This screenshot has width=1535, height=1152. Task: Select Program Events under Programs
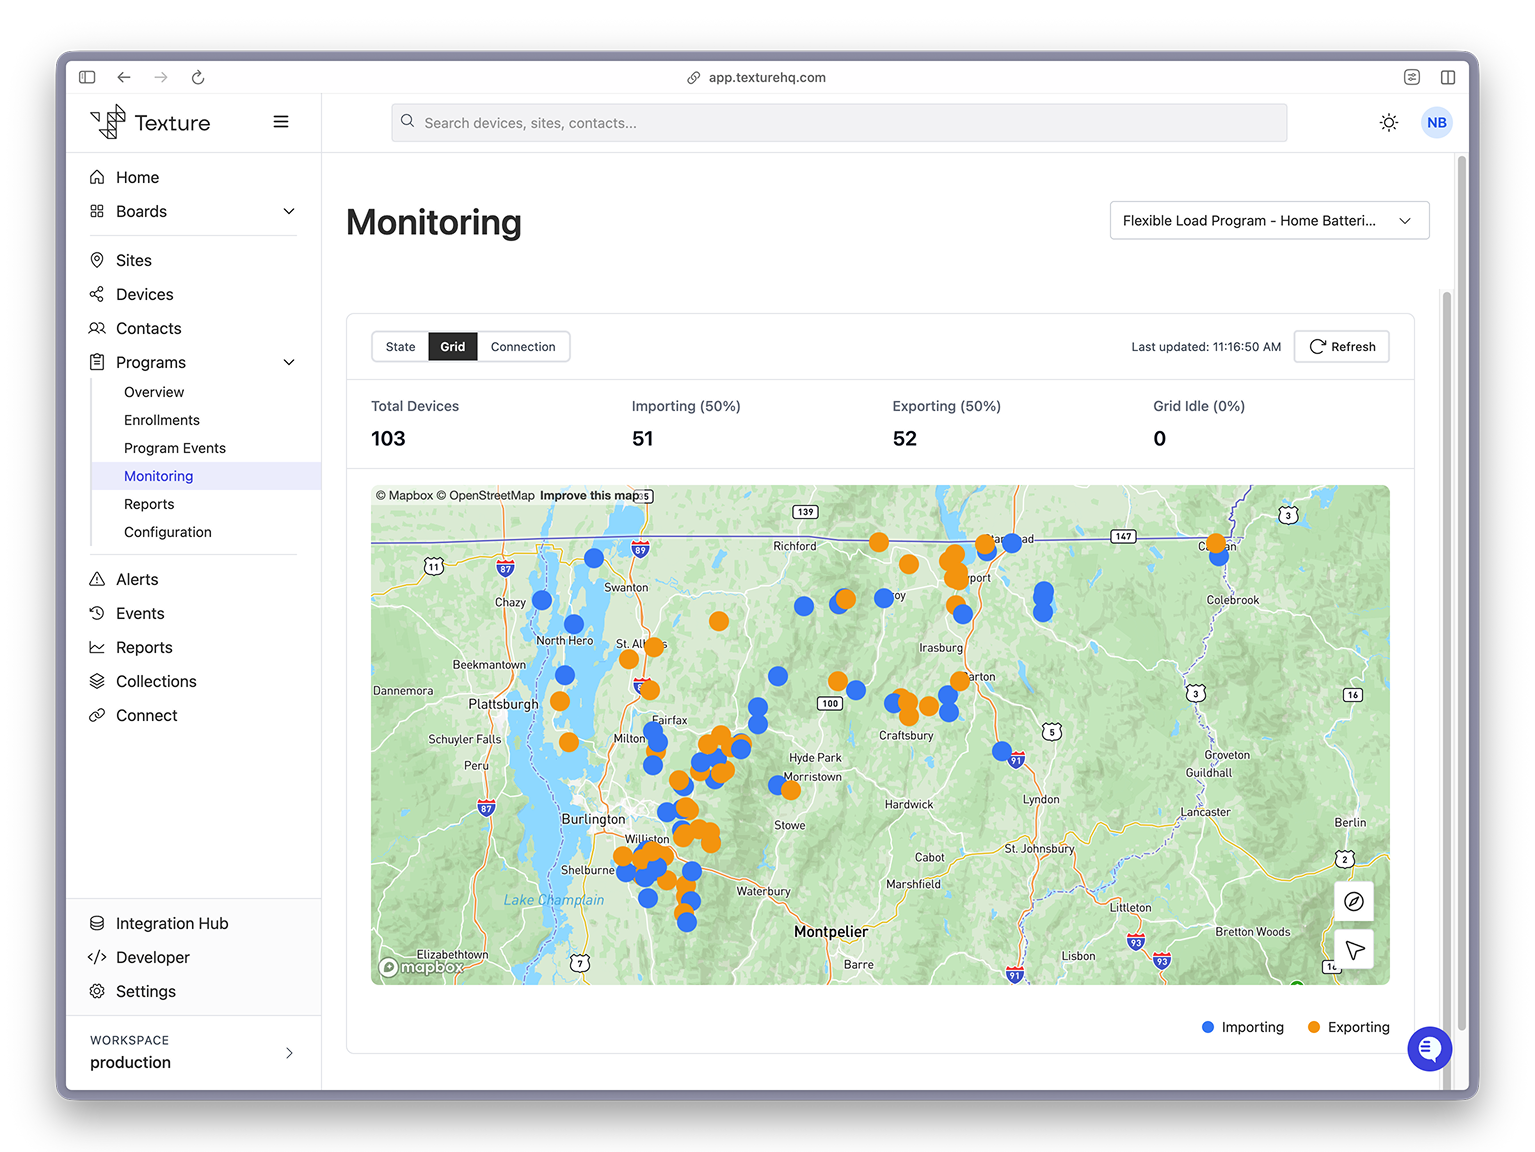[175, 448]
